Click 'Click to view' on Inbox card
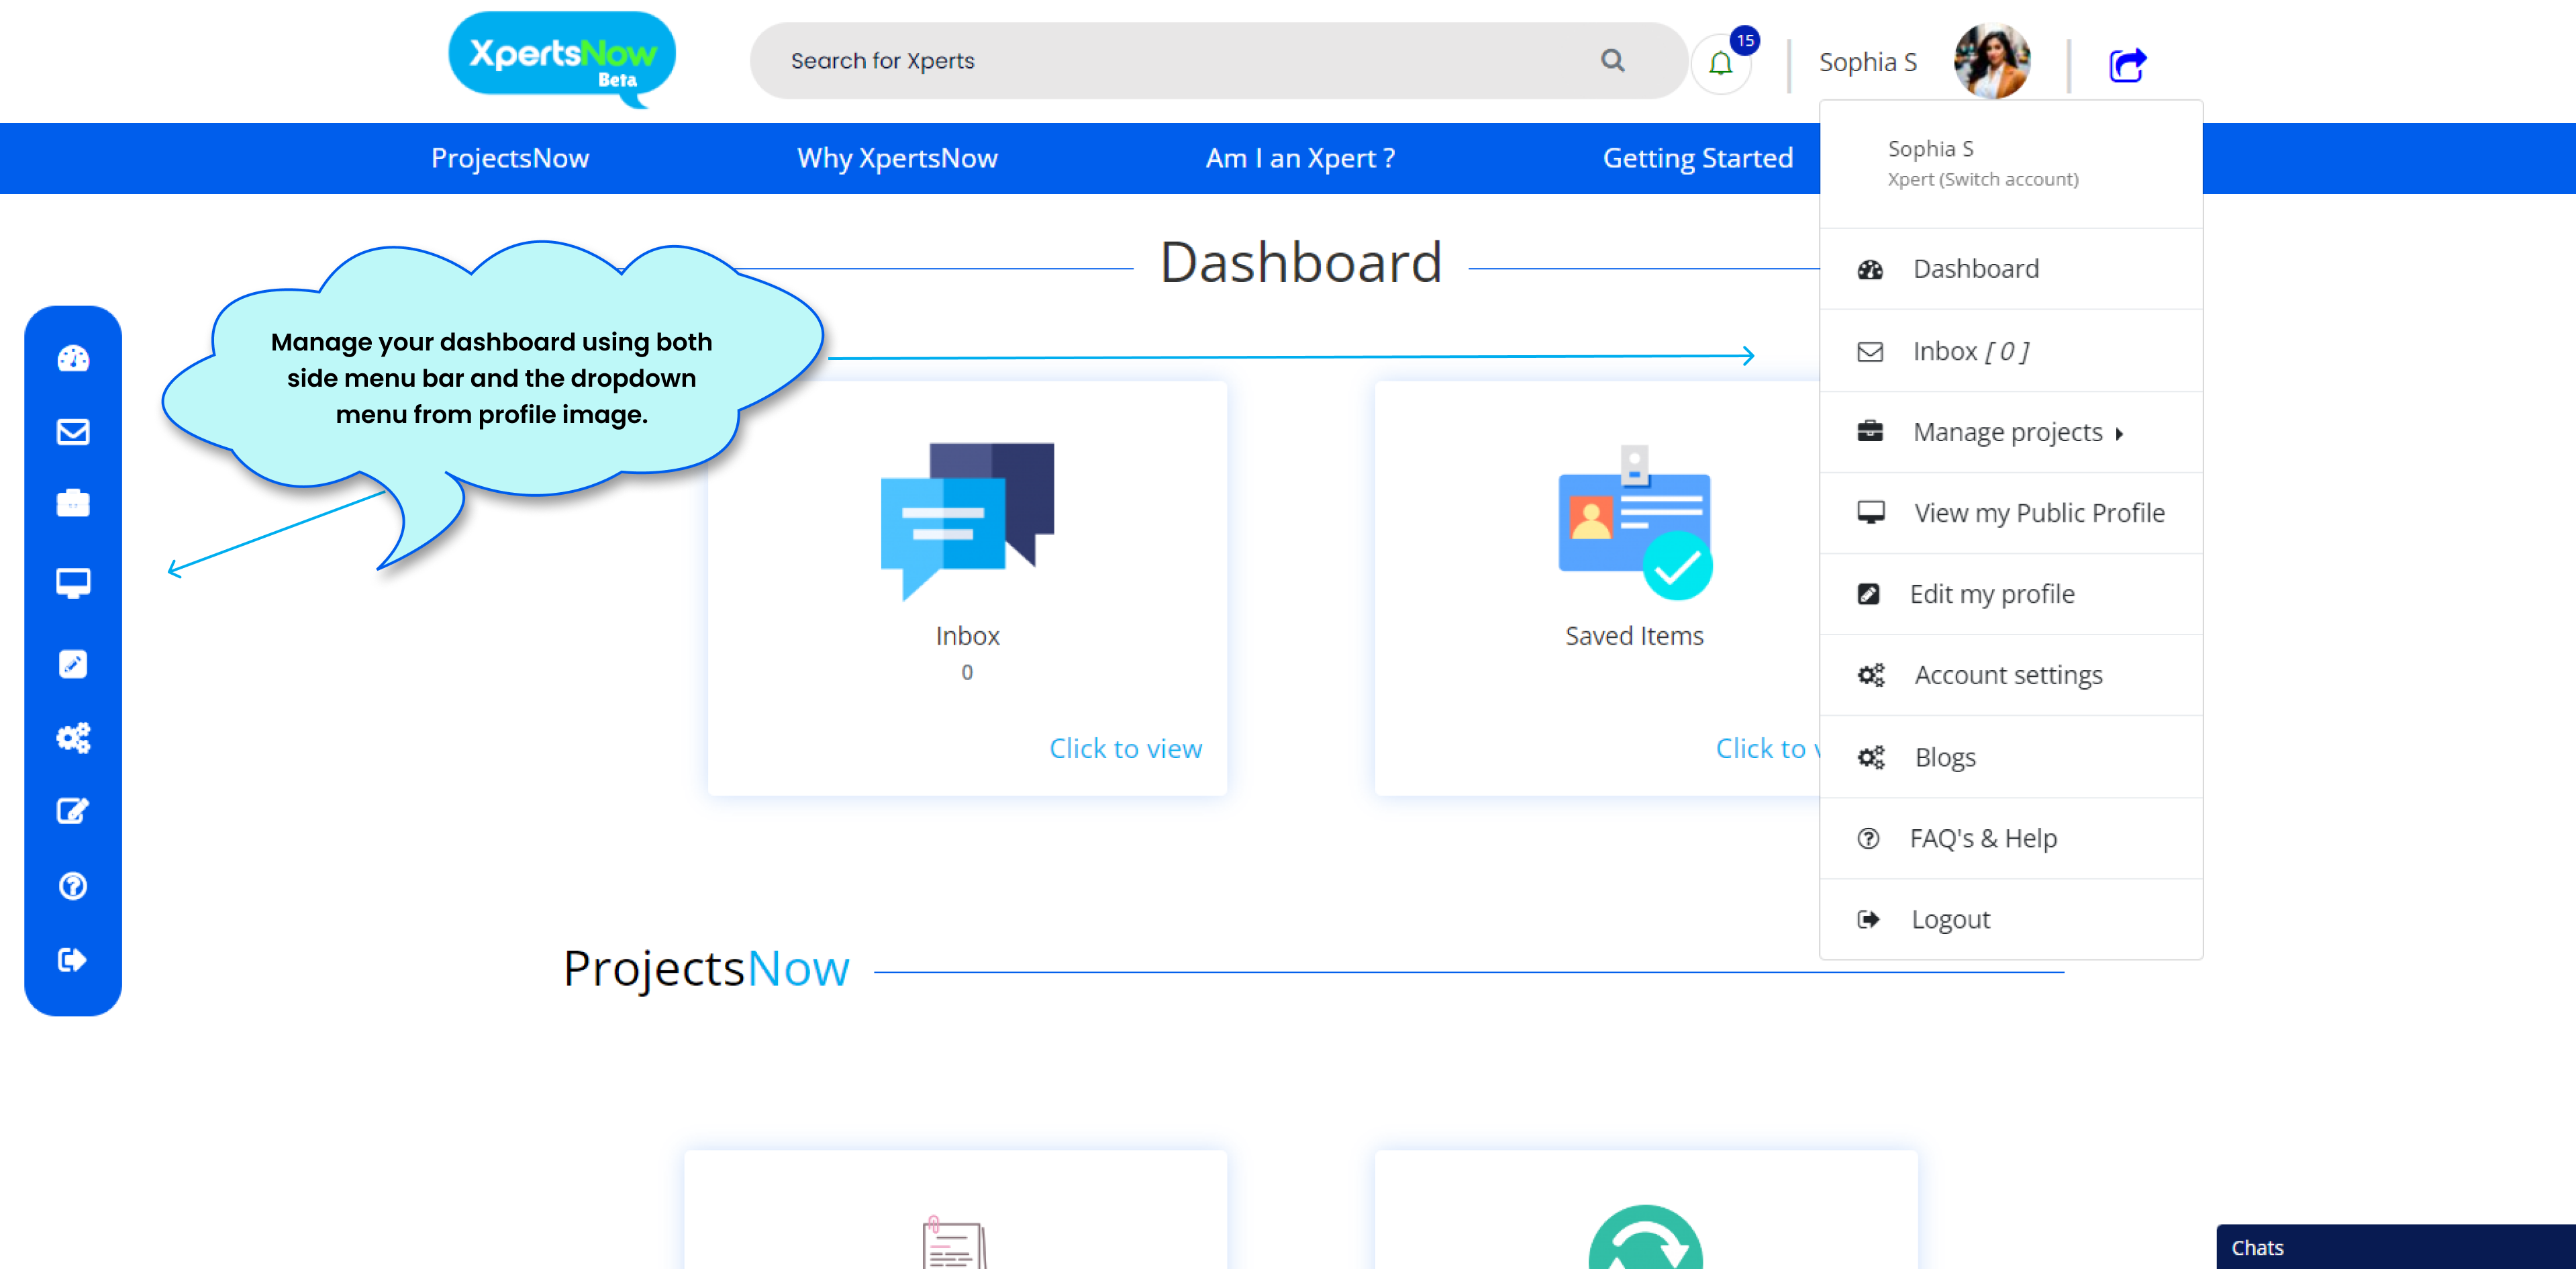 pos(1125,748)
